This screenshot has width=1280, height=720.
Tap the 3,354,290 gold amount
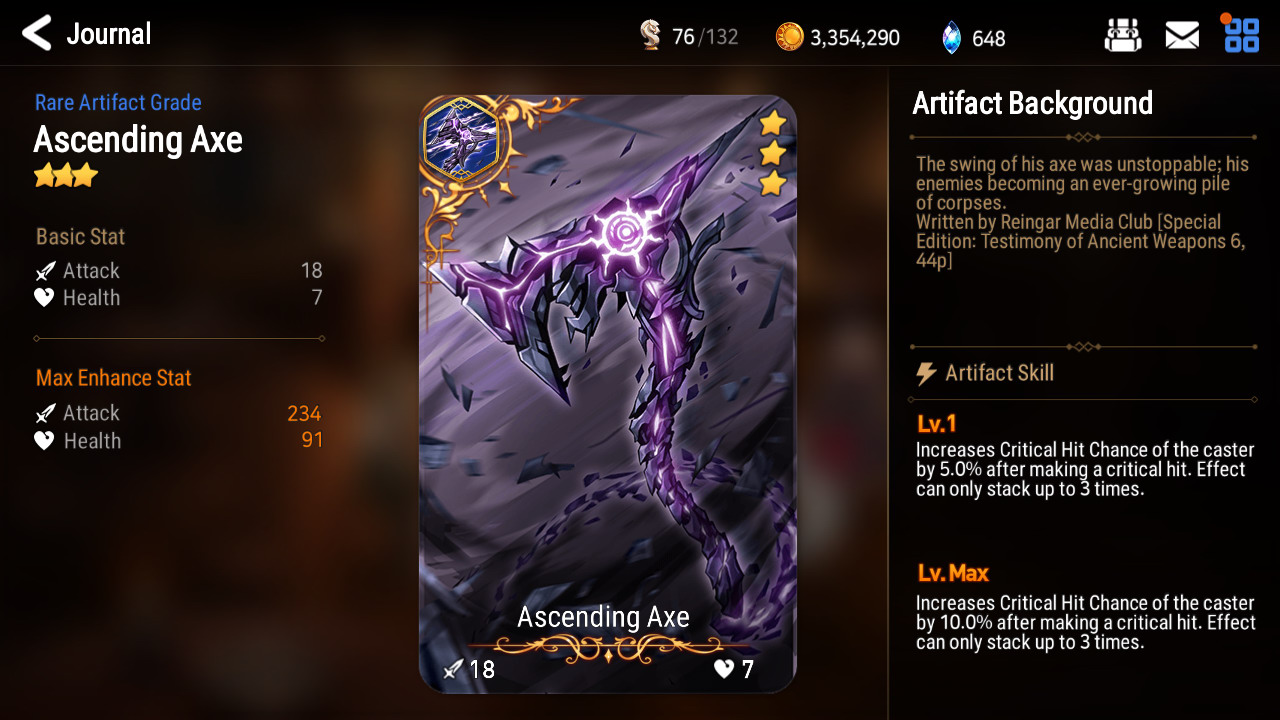tap(855, 38)
